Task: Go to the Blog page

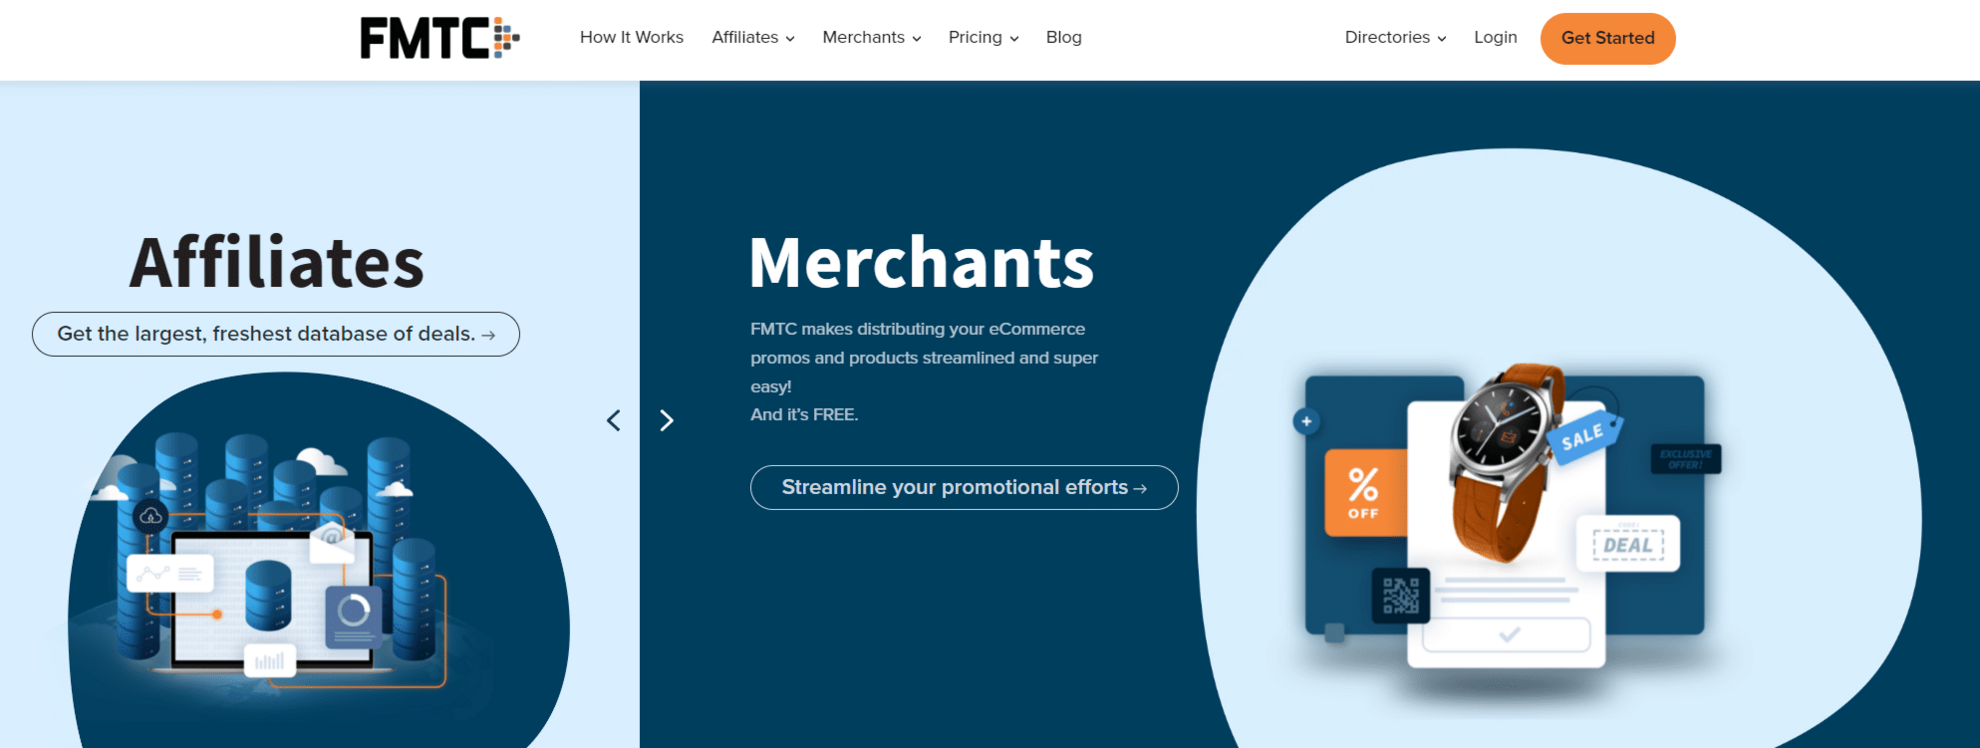Action: click(1064, 38)
